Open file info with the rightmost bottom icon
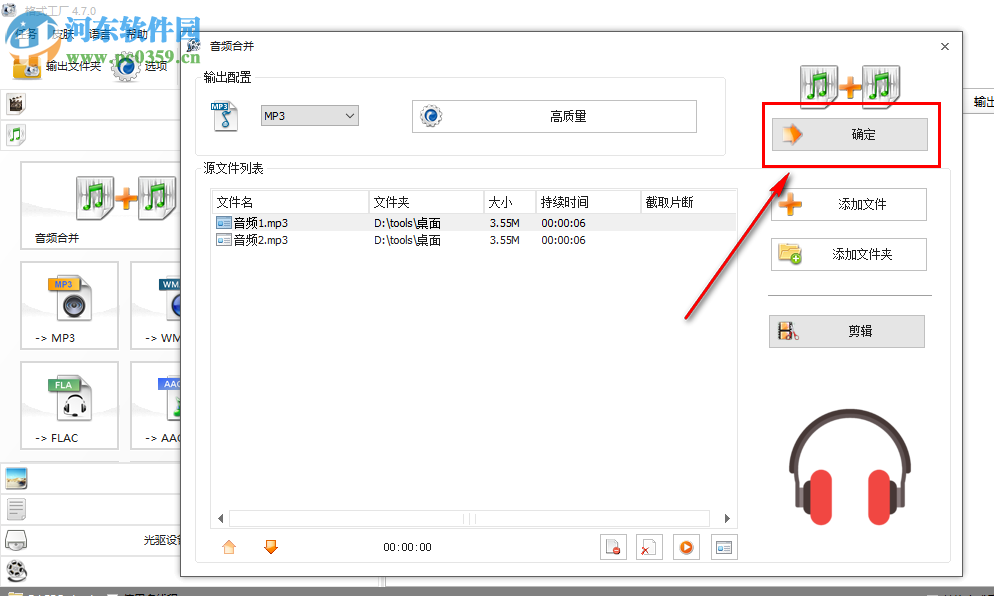The height and width of the screenshot is (596, 994). pyautogui.click(x=723, y=546)
